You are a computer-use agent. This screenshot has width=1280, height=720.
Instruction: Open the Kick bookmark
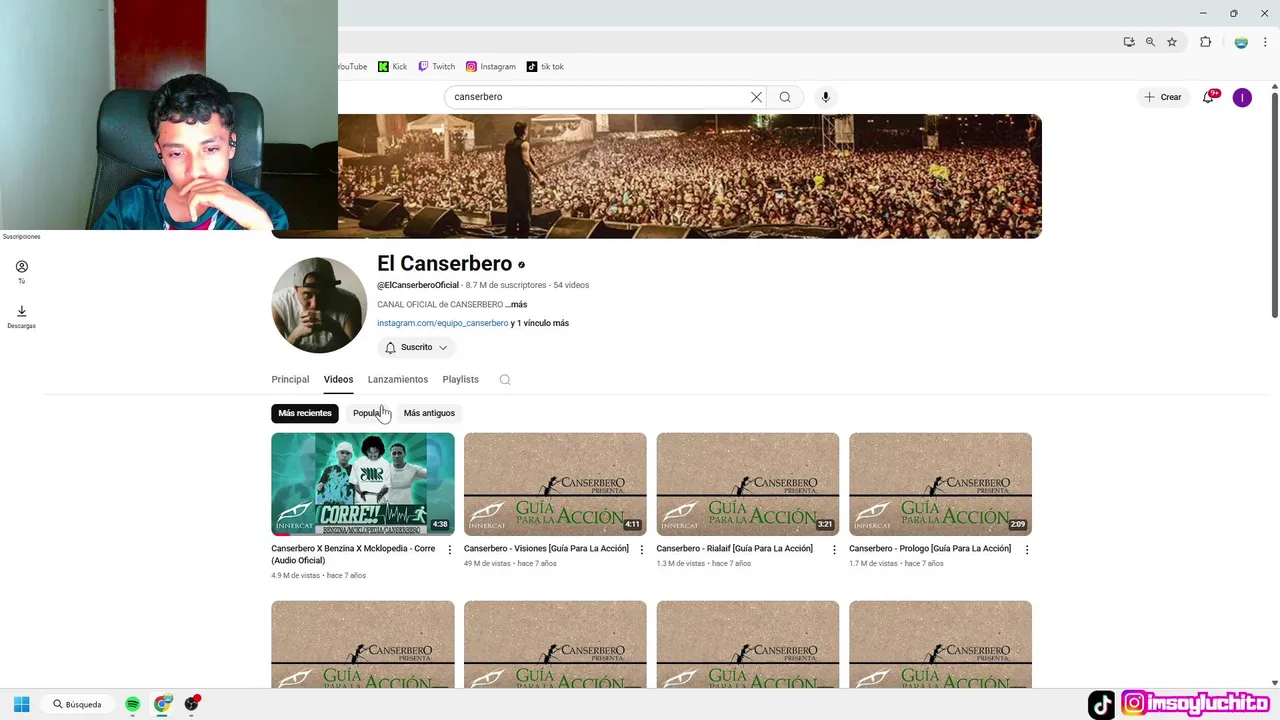coord(393,67)
